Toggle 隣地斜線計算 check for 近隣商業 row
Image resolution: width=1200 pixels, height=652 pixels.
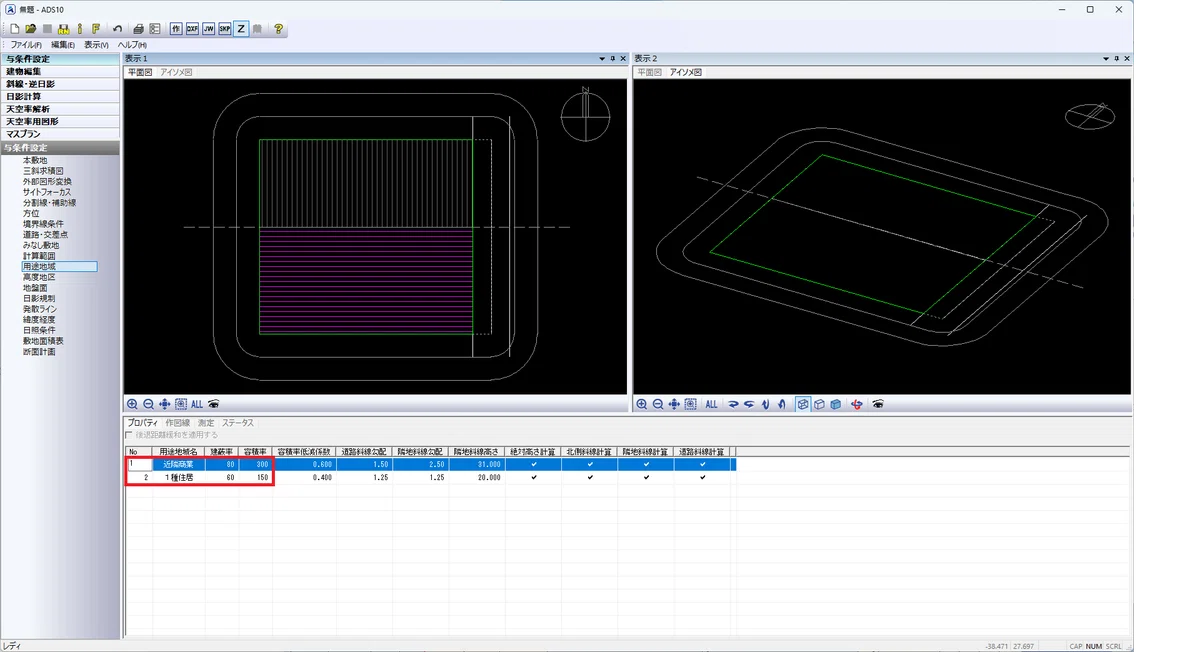pos(646,464)
